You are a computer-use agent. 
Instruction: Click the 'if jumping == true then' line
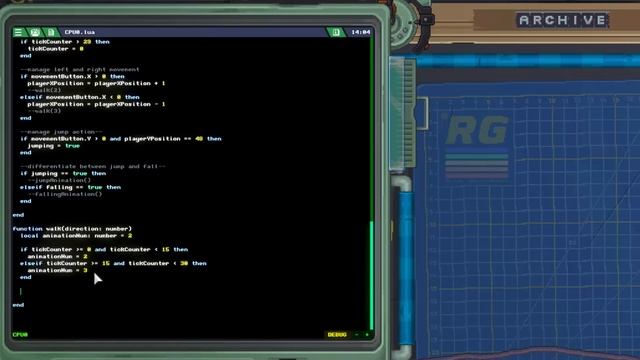(x=63, y=173)
